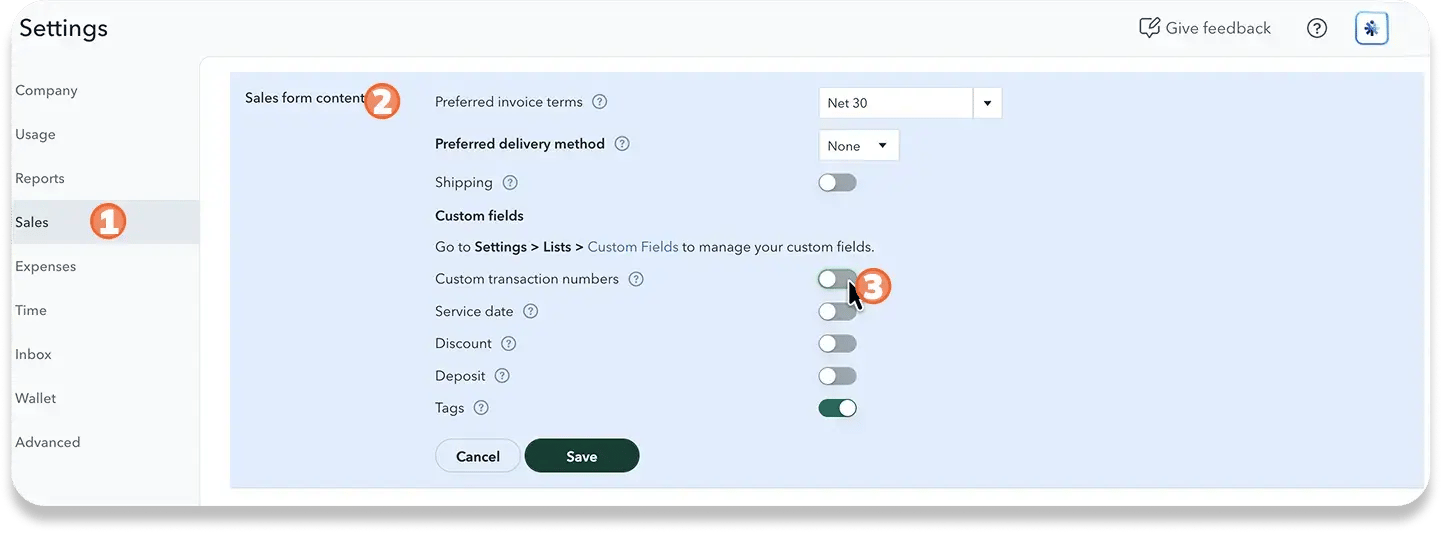This screenshot has width=1442, height=533.
Task: Go to Company settings tab
Action: 46,90
